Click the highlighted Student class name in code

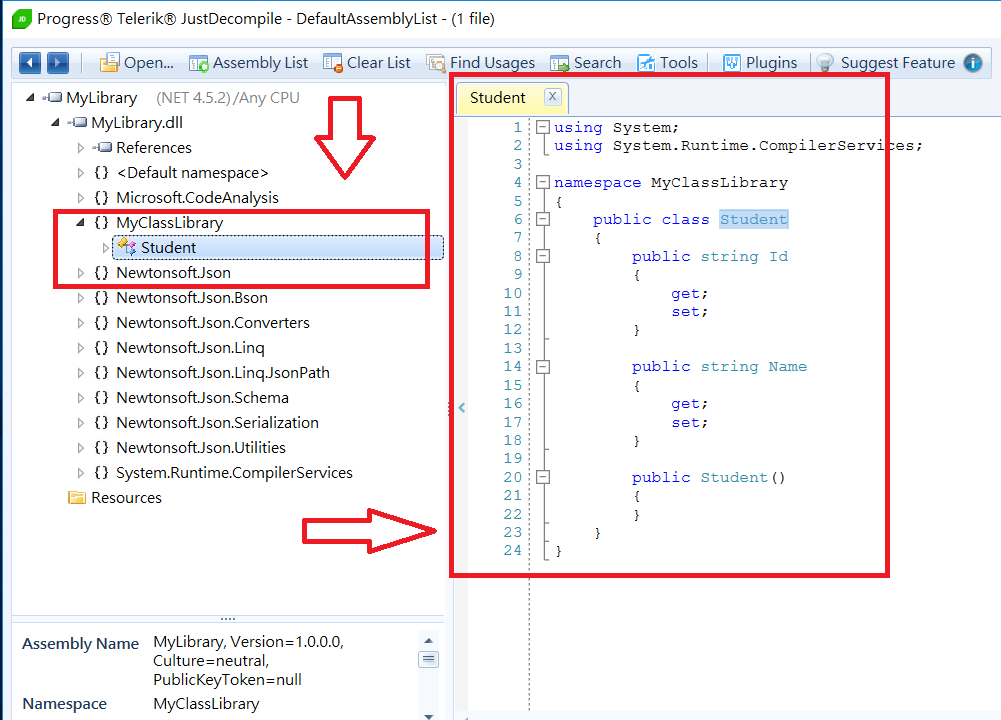pos(753,219)
